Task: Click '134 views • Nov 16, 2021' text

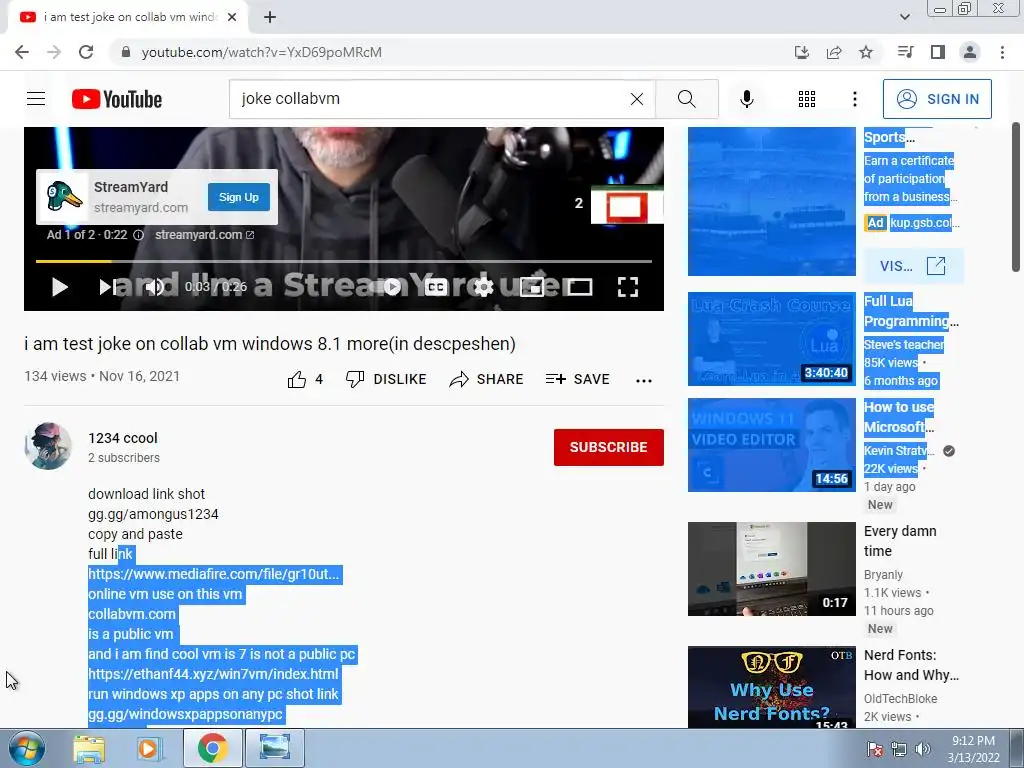Action: click(102, 376)
